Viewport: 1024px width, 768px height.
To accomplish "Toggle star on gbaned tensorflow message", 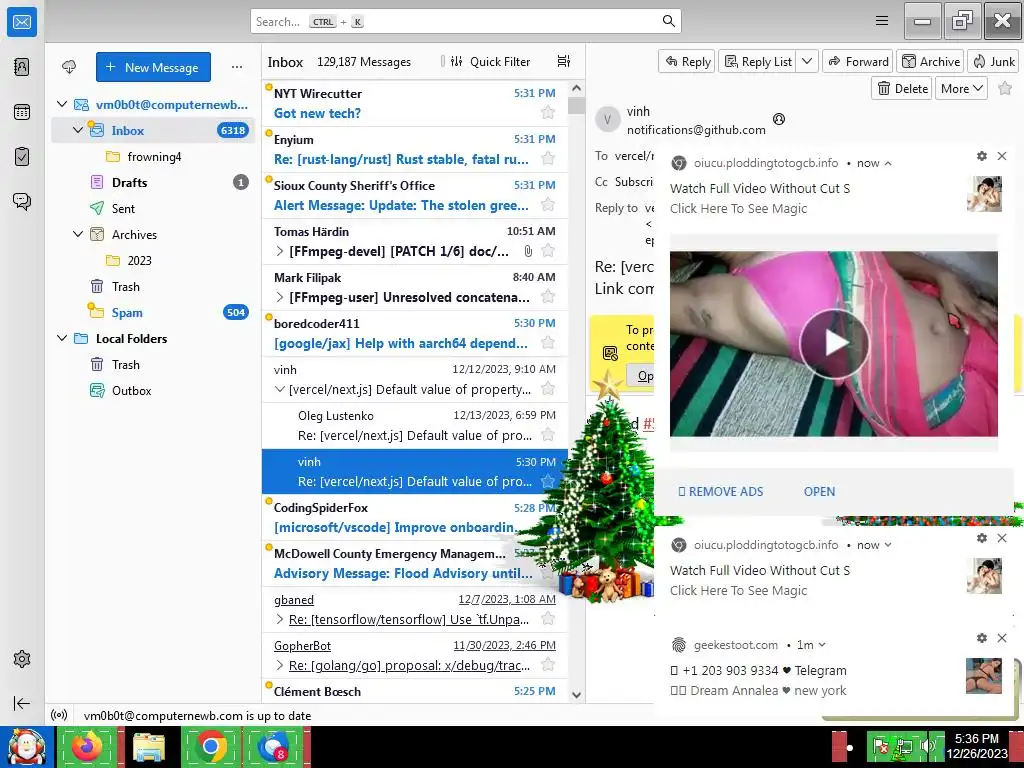I will tap(548, 619).
